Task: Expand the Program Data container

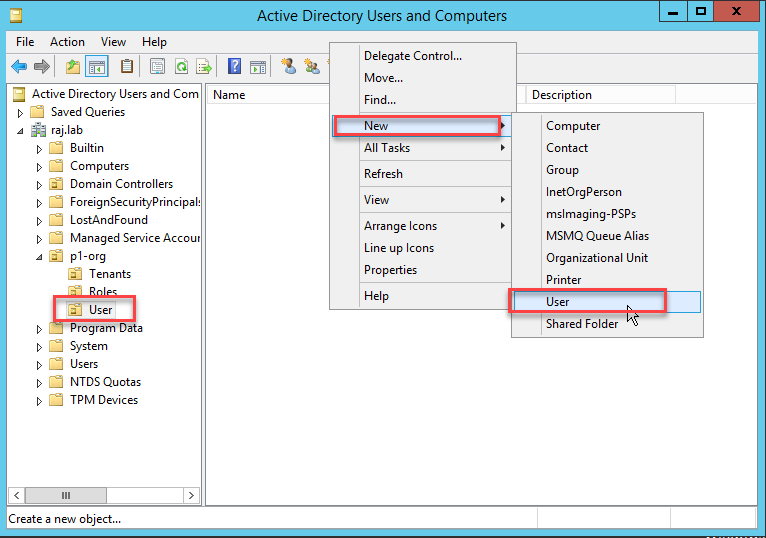Action: tap(39, 329)
